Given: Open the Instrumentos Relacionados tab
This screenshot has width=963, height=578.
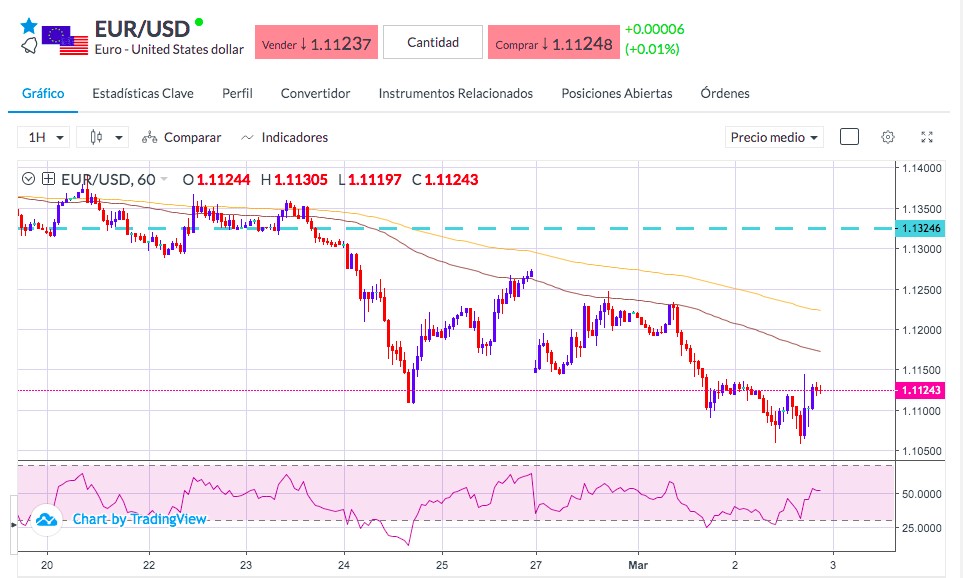Looking at the screenshot, I should (456, 93).
